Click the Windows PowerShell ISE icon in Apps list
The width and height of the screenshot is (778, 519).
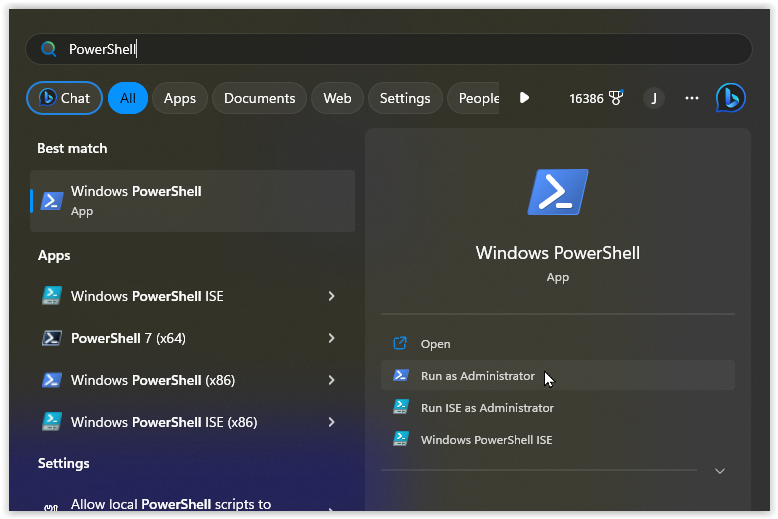click(52, 296)
